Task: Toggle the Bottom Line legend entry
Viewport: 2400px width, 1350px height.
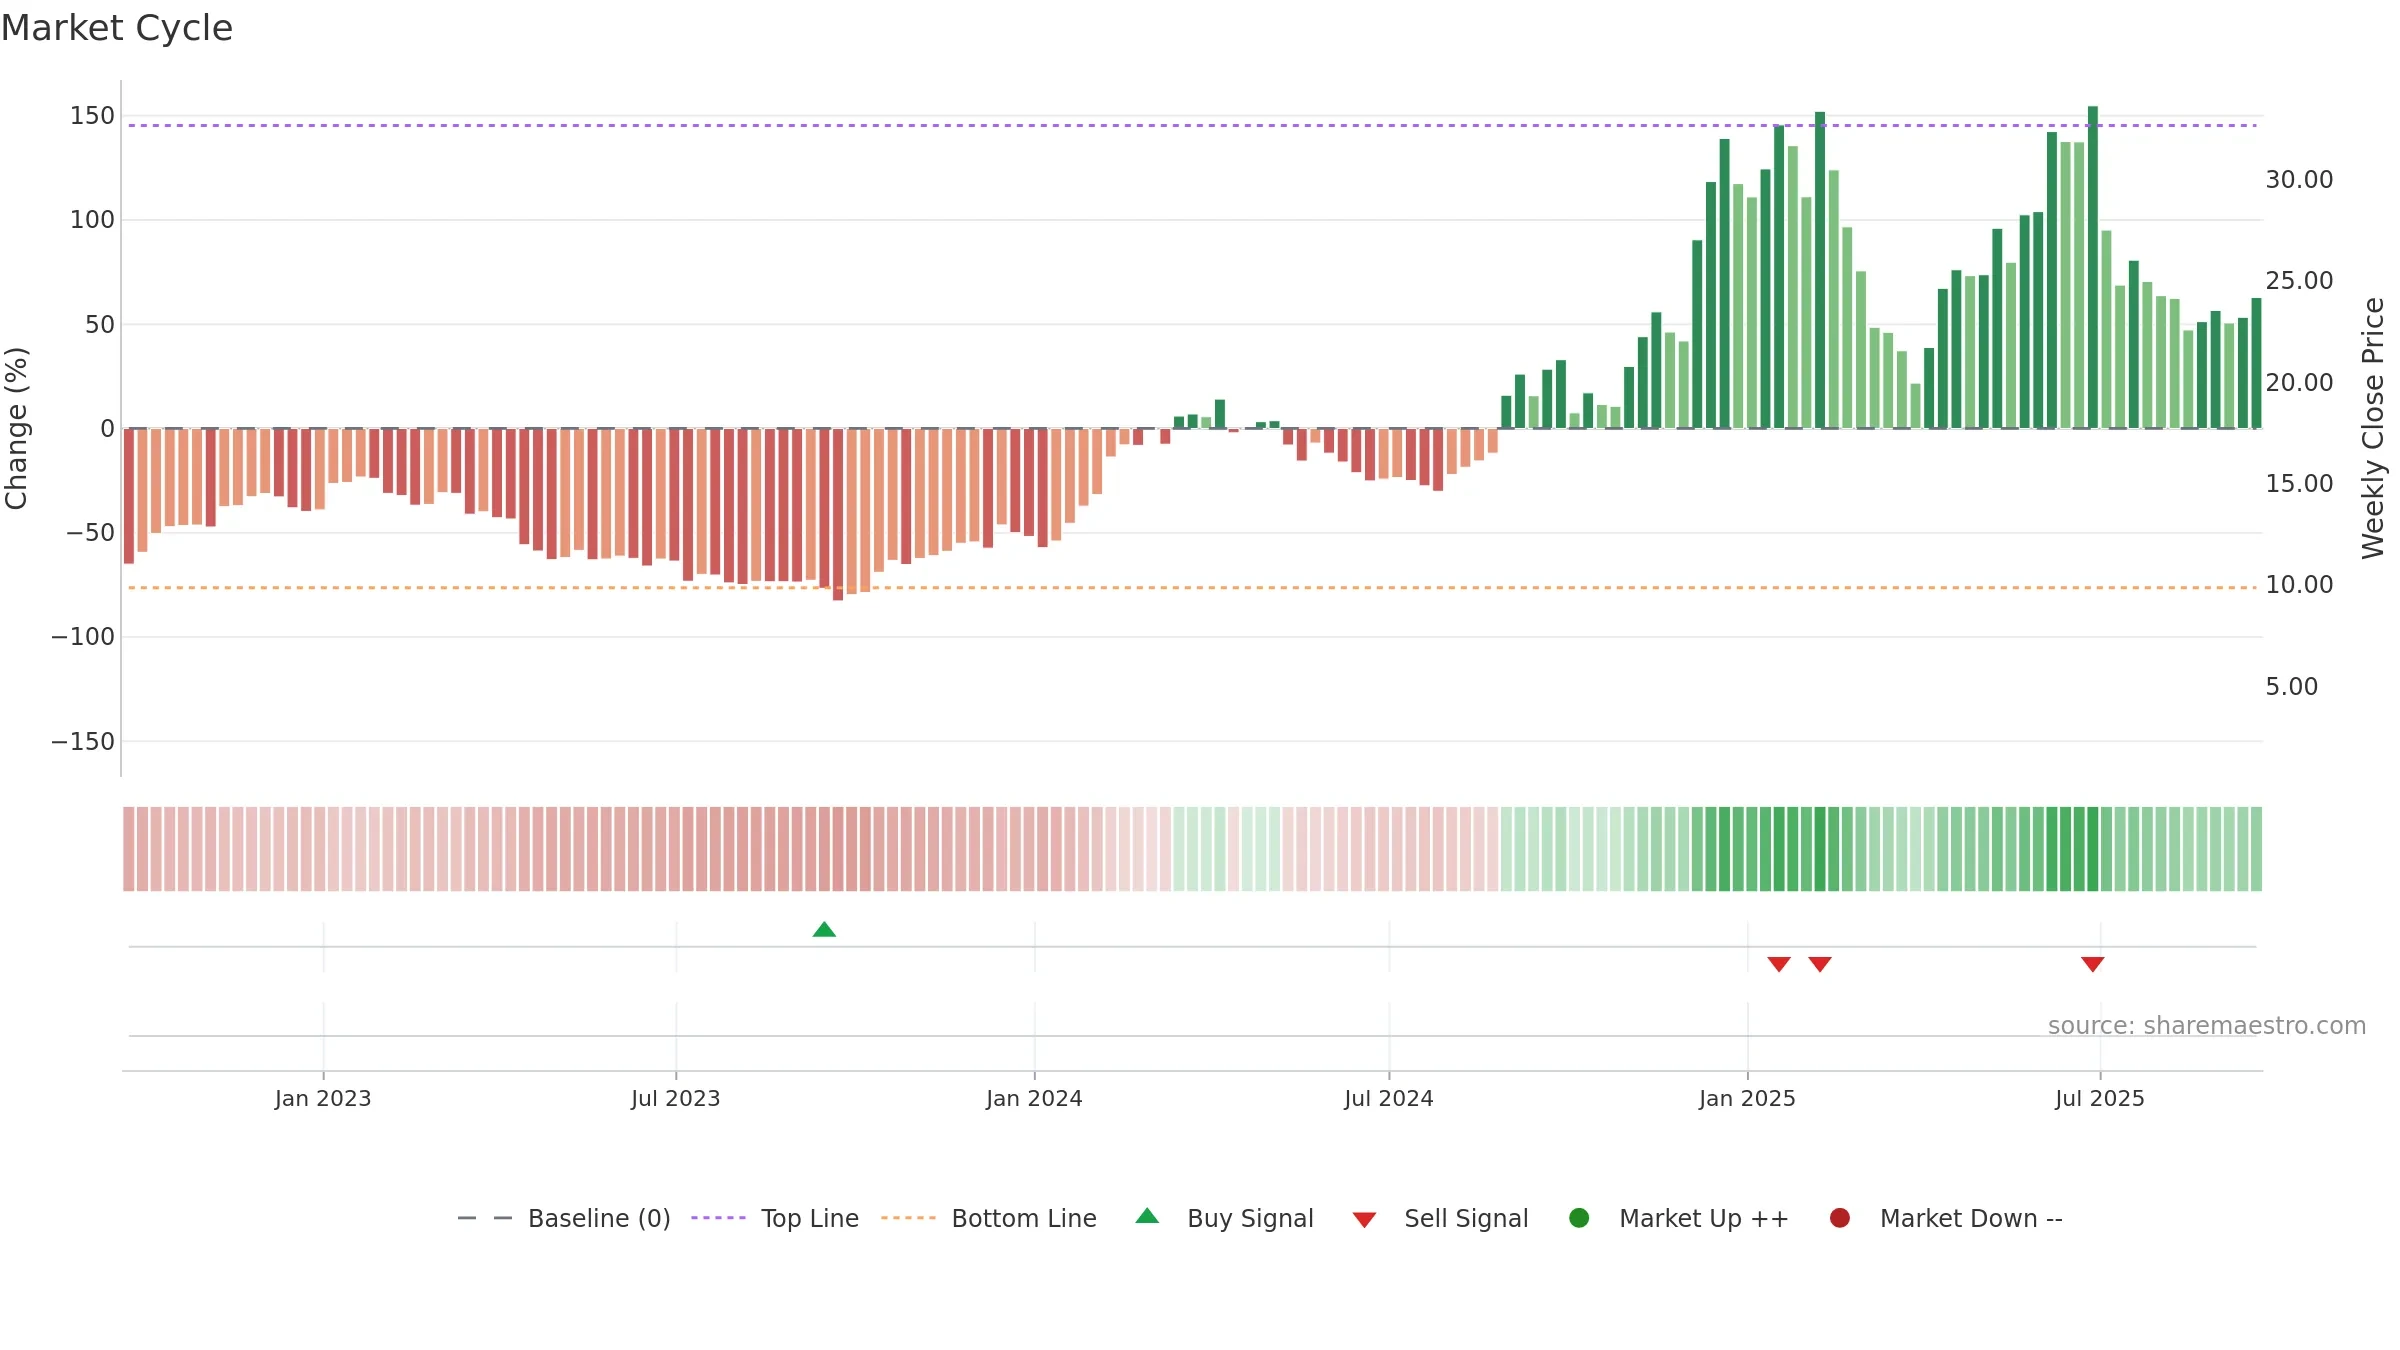Action: coord(989,1218)
